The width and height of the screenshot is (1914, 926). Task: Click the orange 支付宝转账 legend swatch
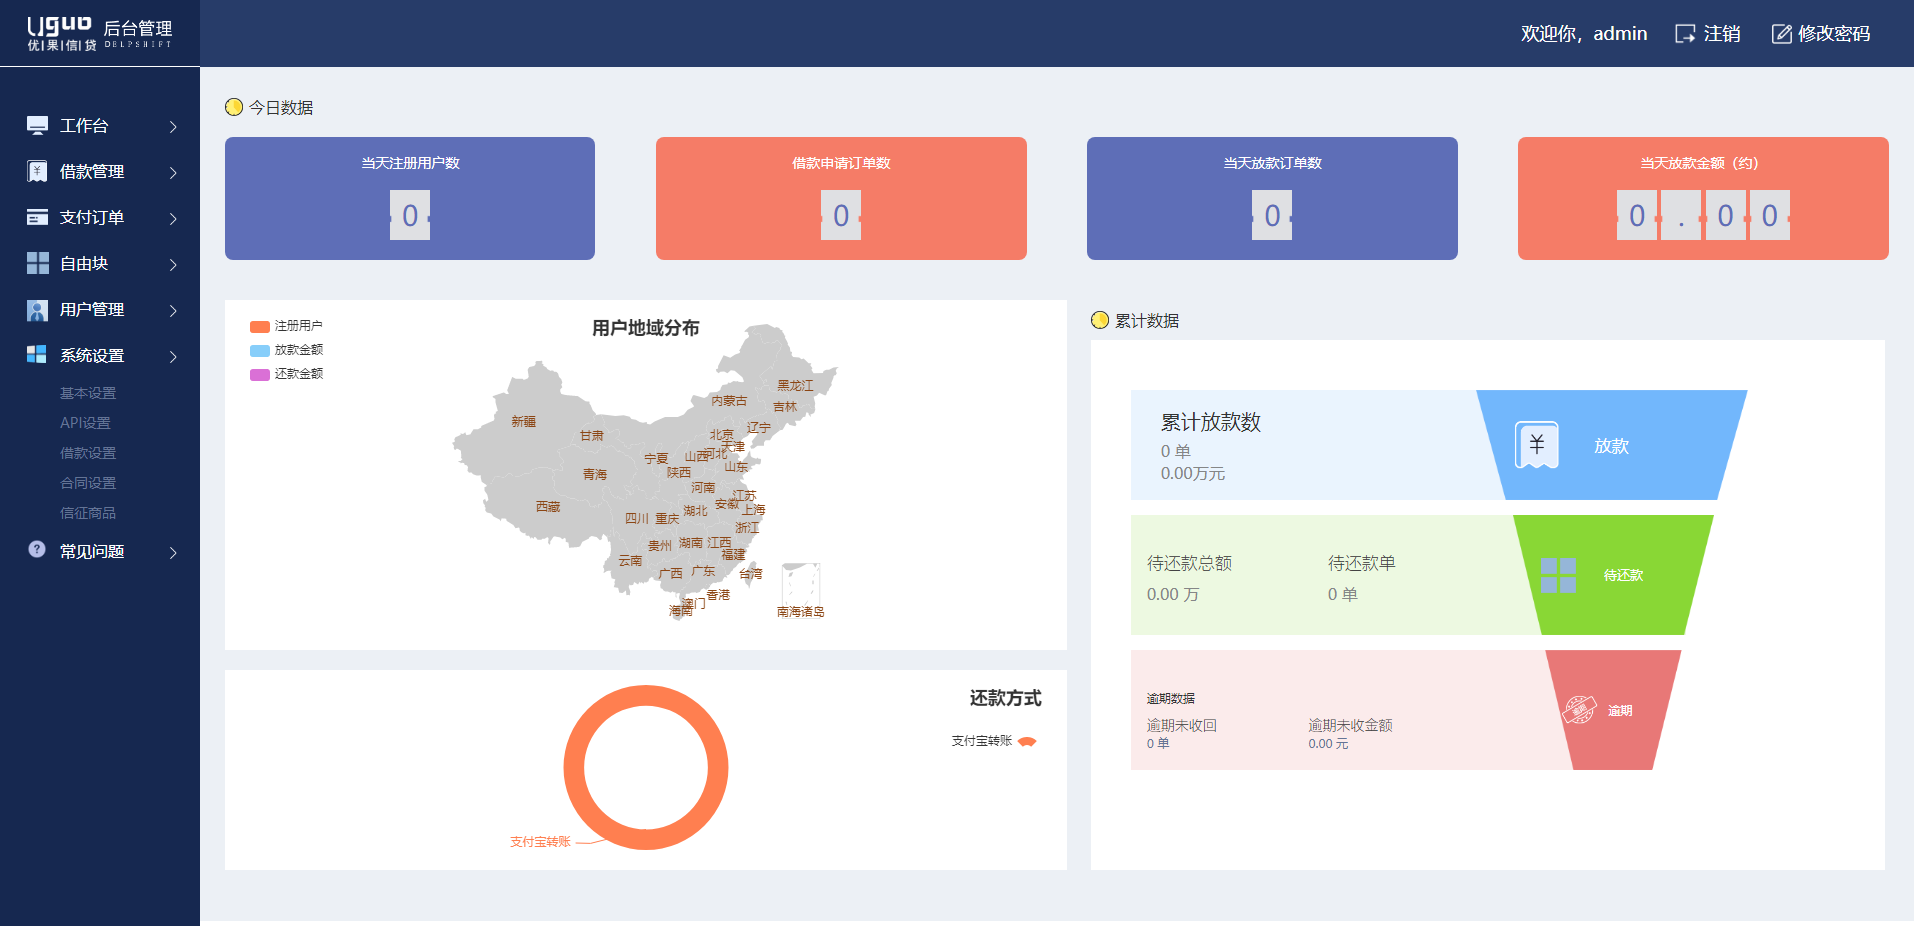tap(1027, 742)
